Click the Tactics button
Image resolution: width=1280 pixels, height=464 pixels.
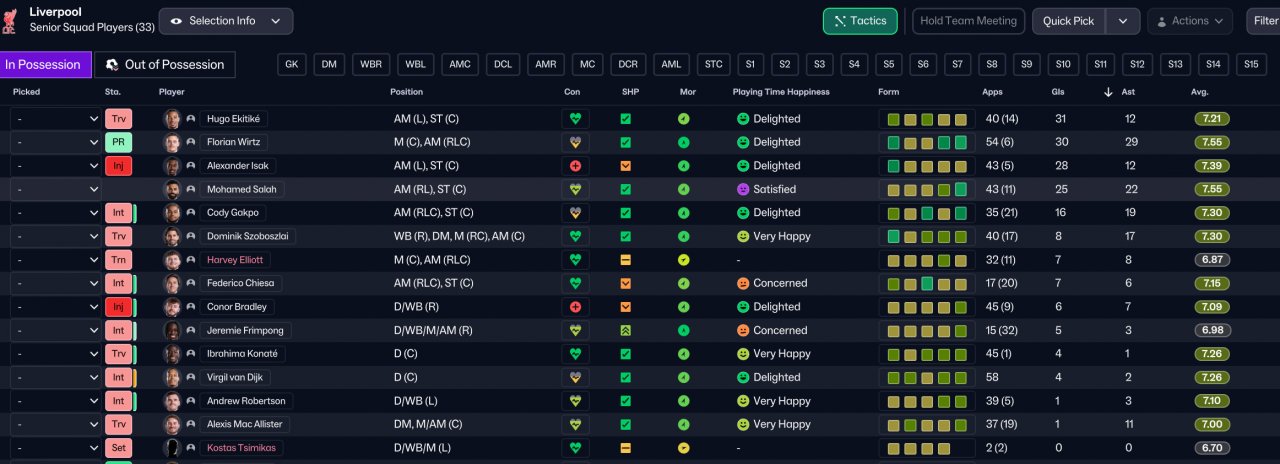(x=860, y=21)
